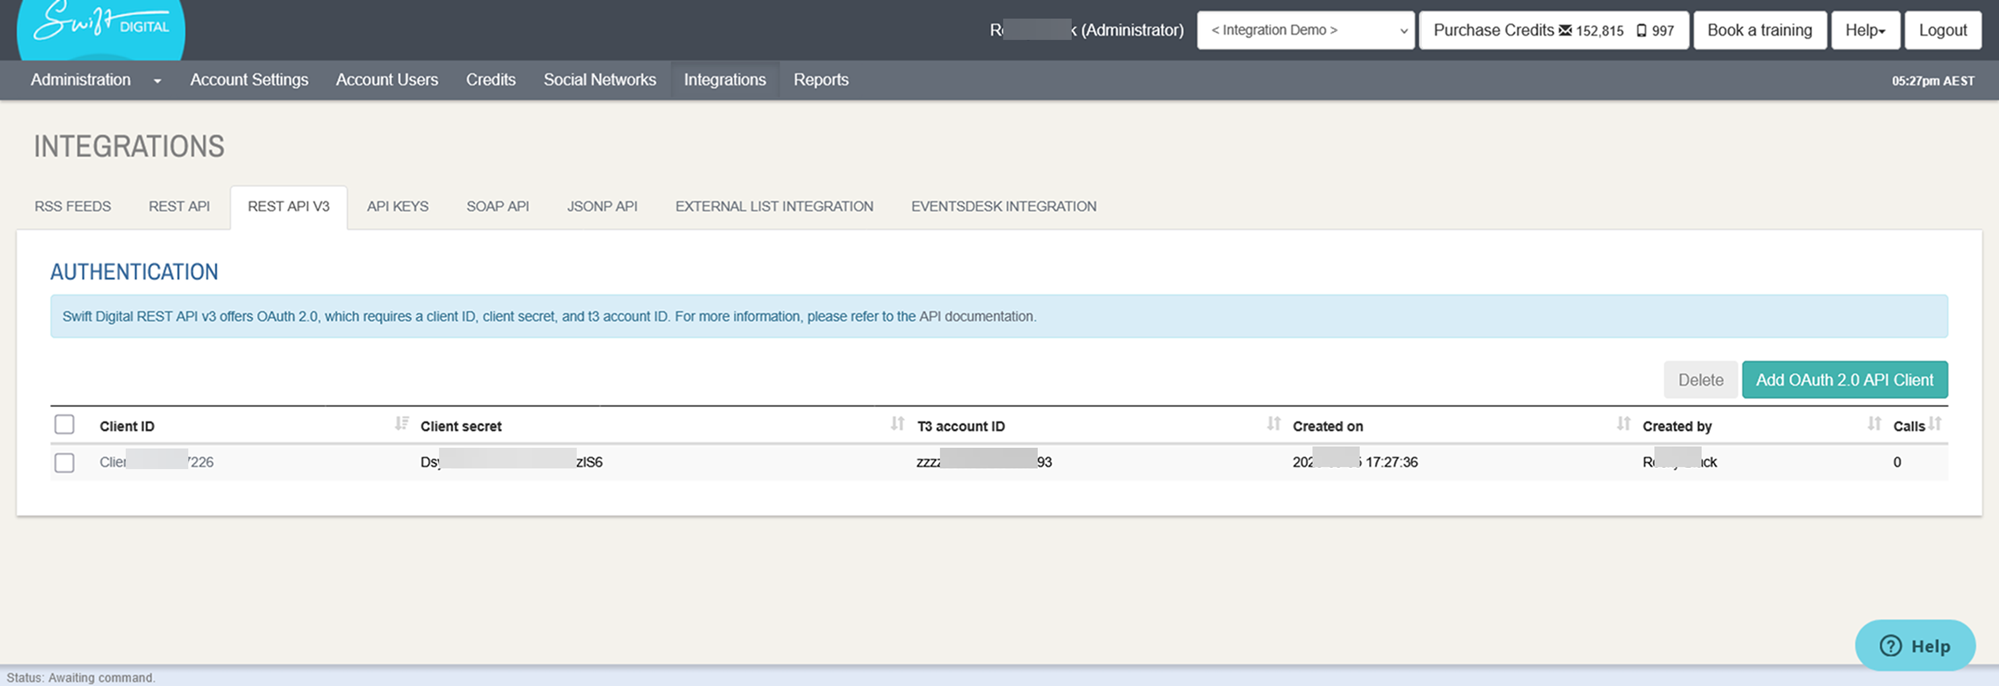The image size is (1999, 686).
Task: Click Book a training button
Action: point(1759,30)
